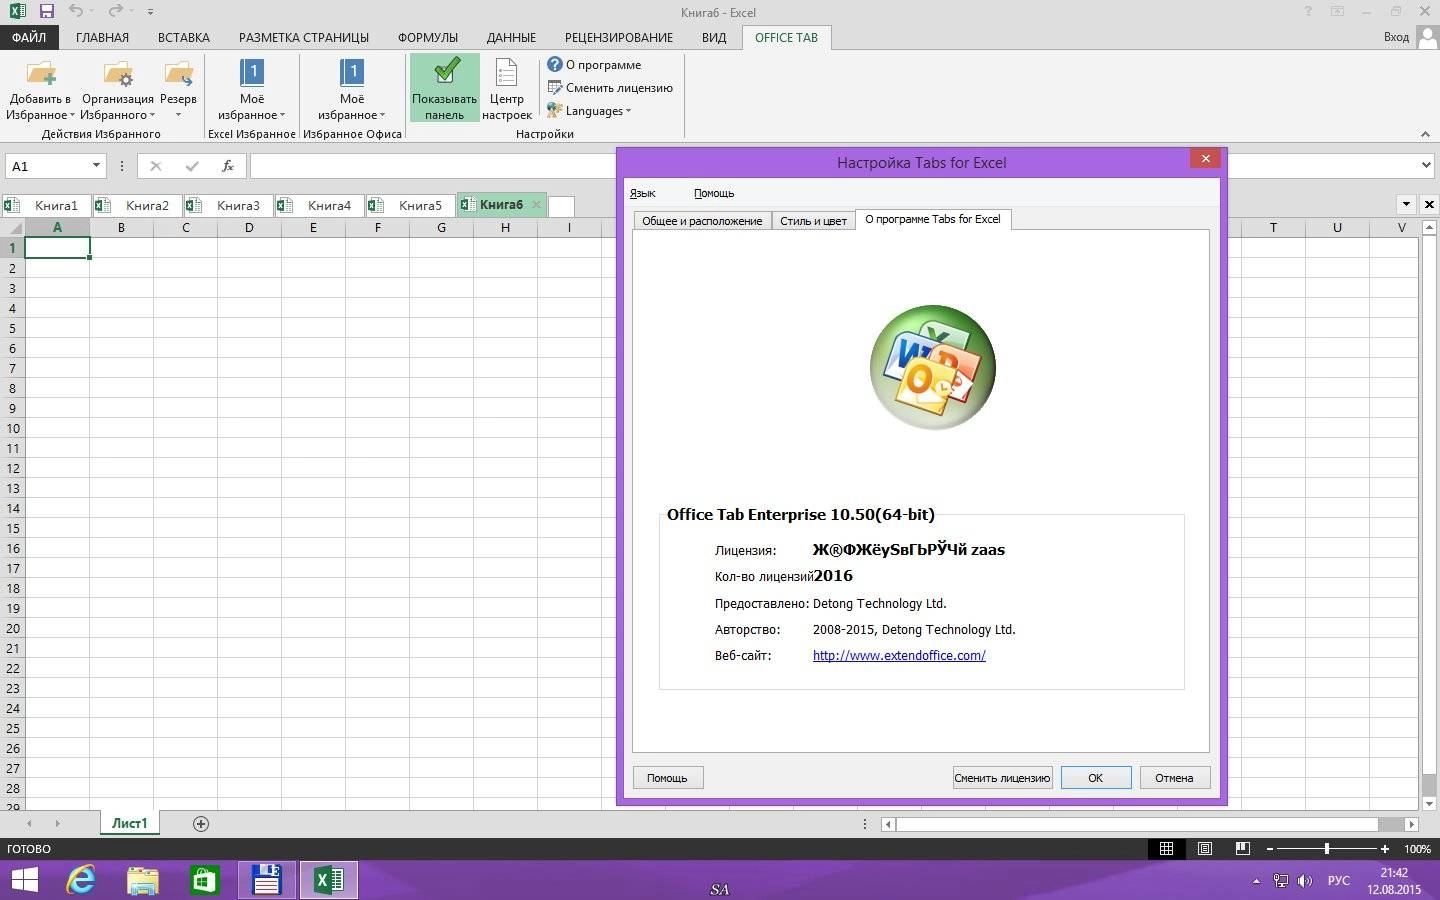This screenshot has width=1440, height=900.
Task: Click the Select All corner triangle
Action: tap(13, 227)
